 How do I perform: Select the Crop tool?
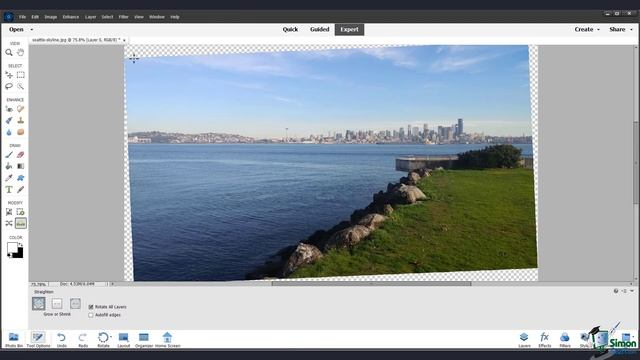click(9, 212)
